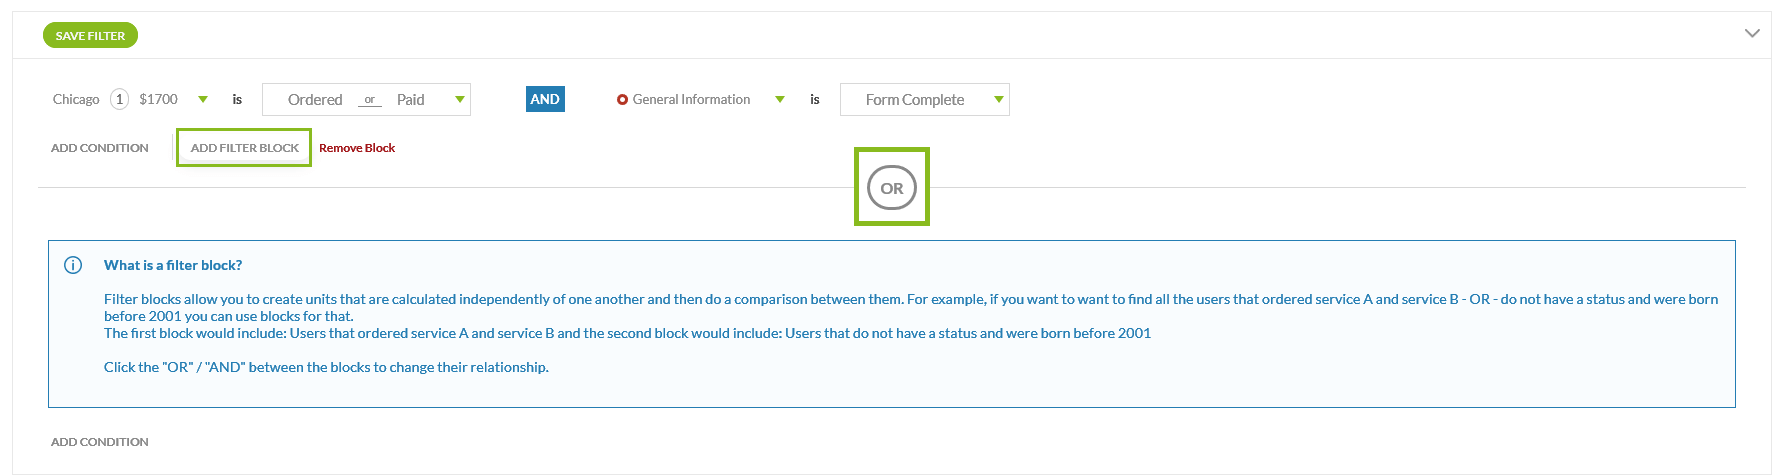Viewport: 1772px width, 476px height.
Task: Select the Chicago service label
Action: pyautogui.click(x=76, y=99)
